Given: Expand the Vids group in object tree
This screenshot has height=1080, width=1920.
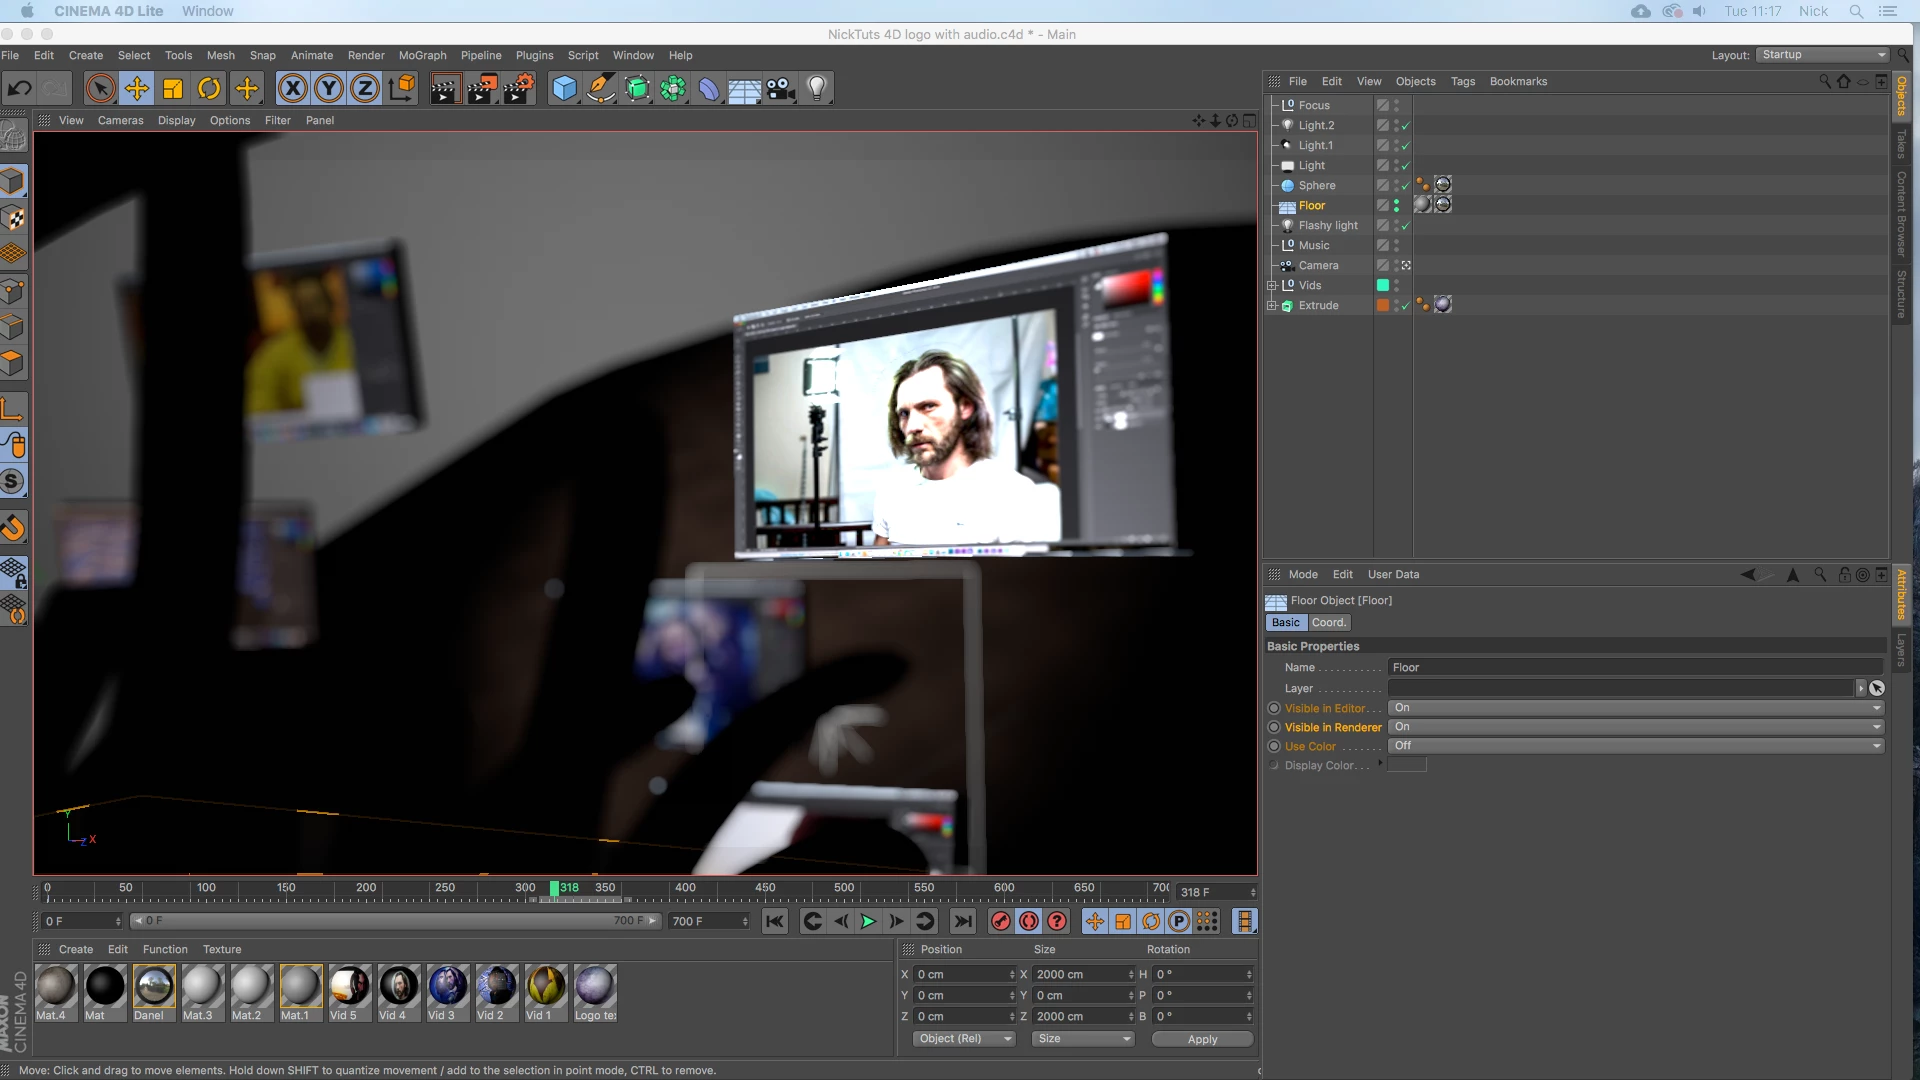Looking at the screenshot, I should pyautogui.click(x=1272, y=286).
